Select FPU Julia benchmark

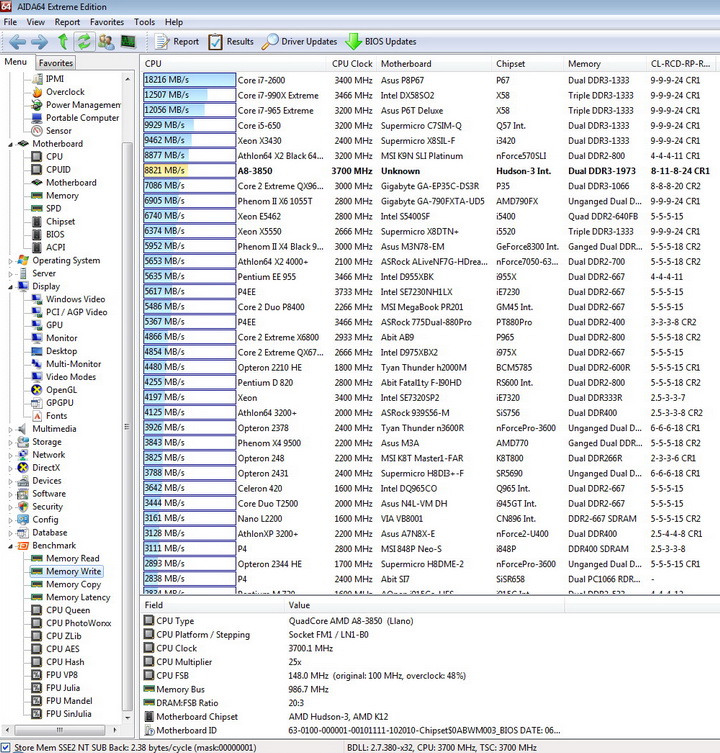(x=63, y=688)
